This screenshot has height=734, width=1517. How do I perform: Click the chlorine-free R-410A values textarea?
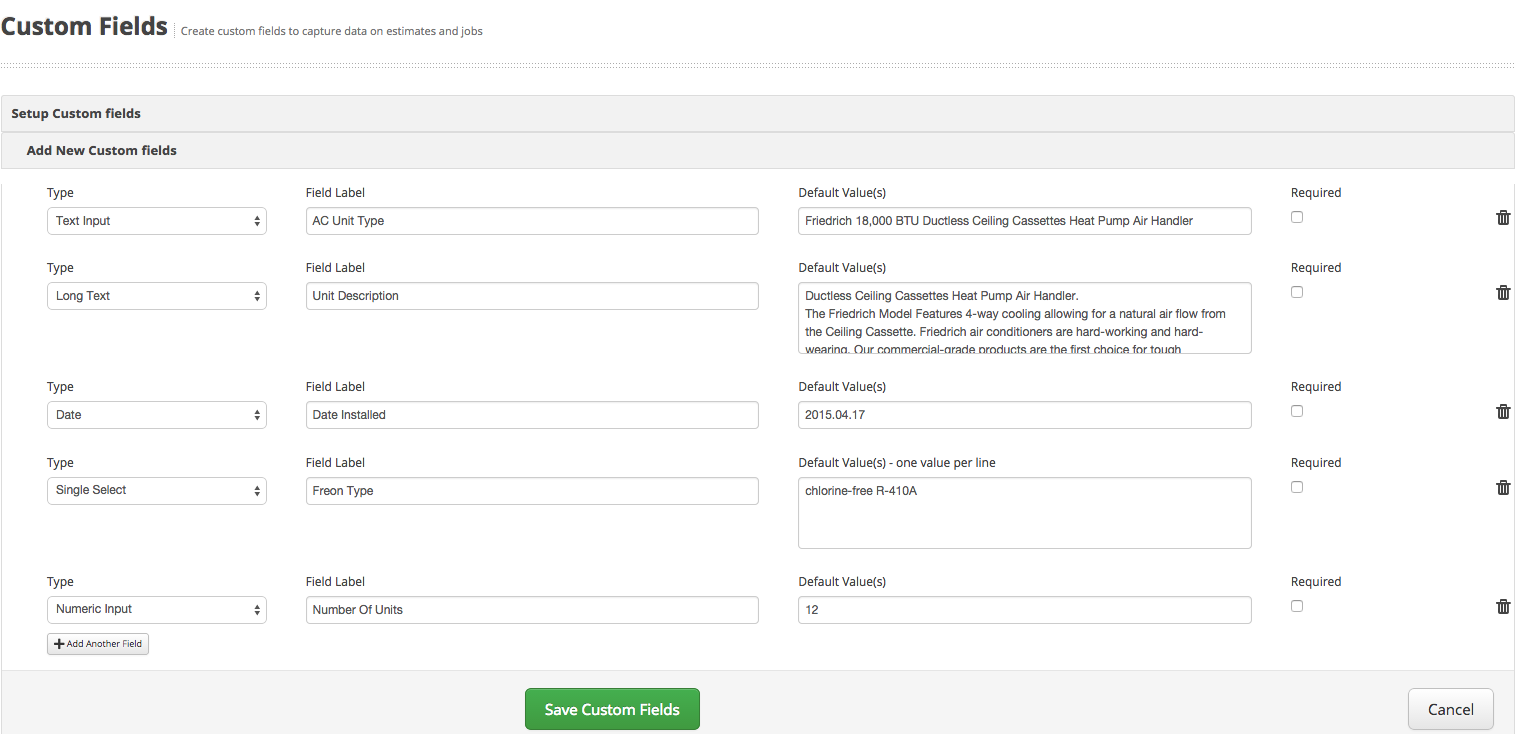tap(1025, 513)
